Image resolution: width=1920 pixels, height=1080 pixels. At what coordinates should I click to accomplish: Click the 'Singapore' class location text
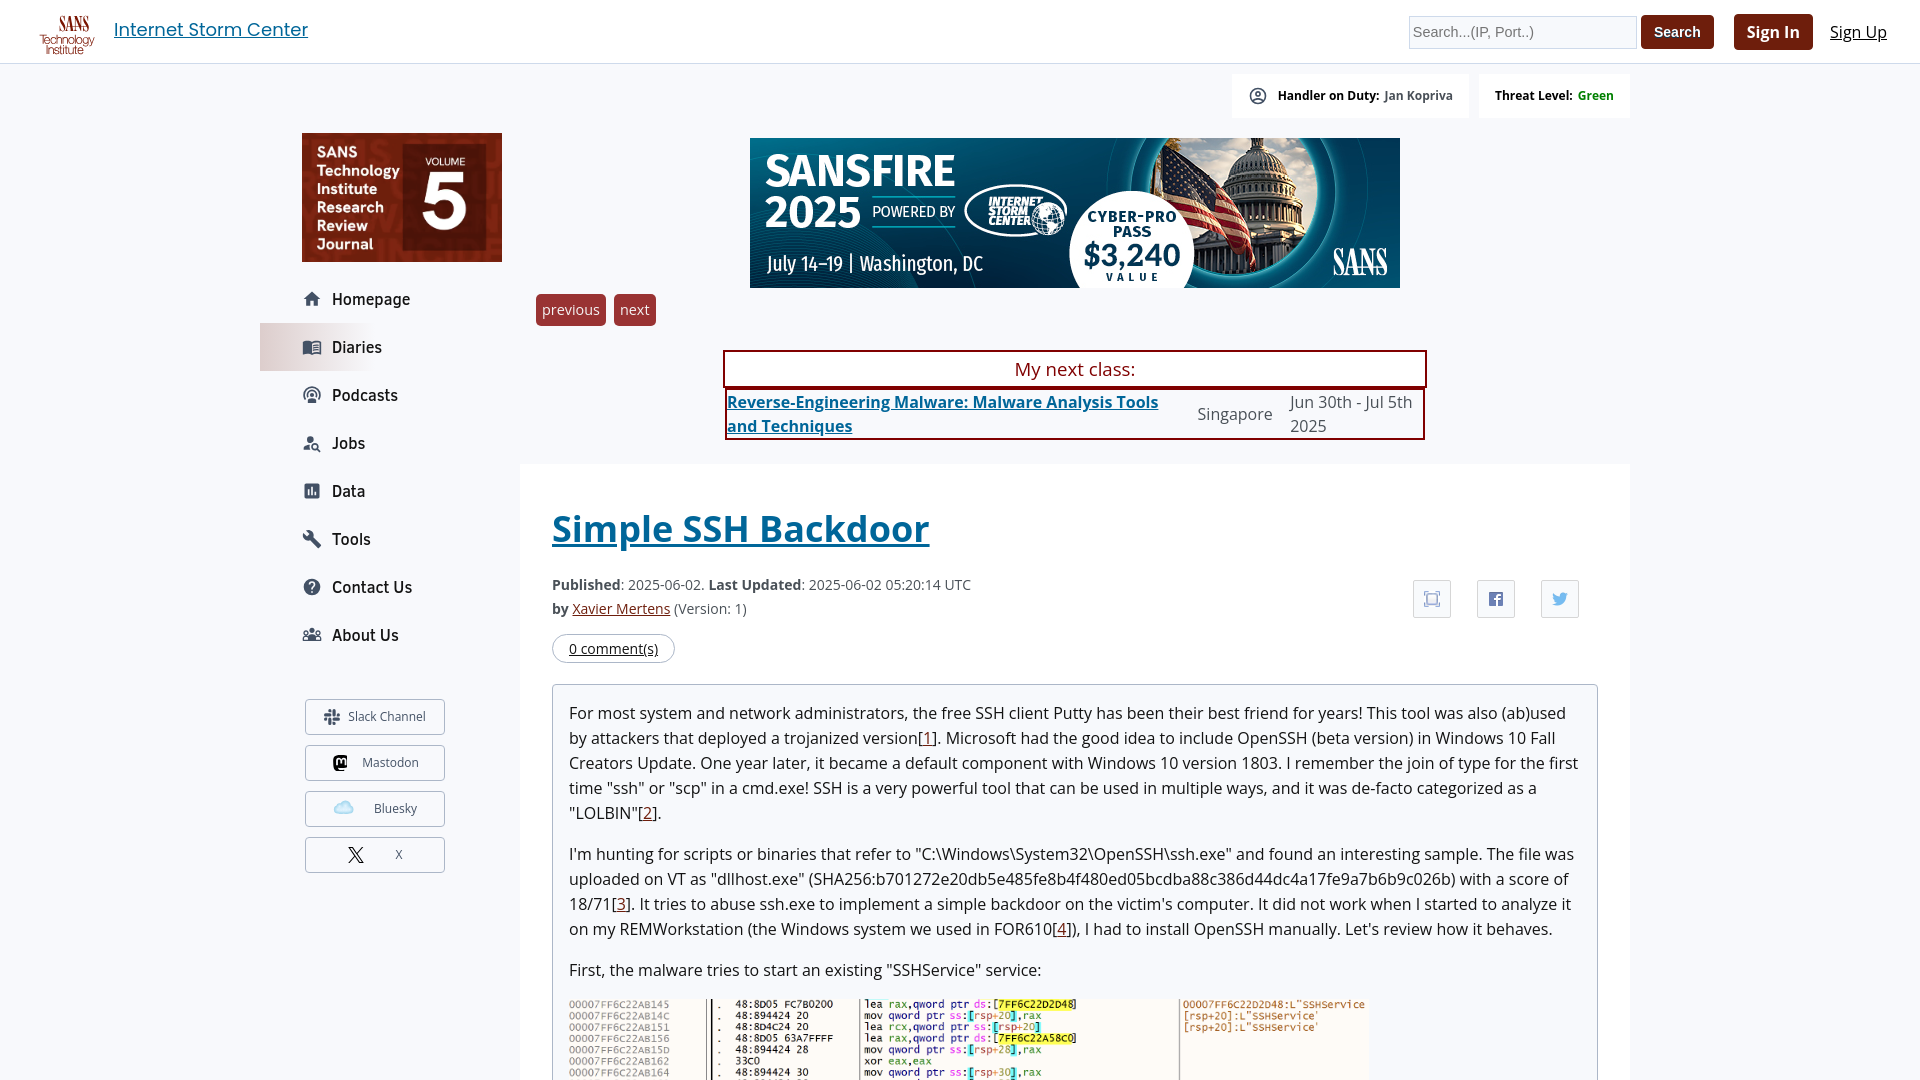tap(1235, 414)
